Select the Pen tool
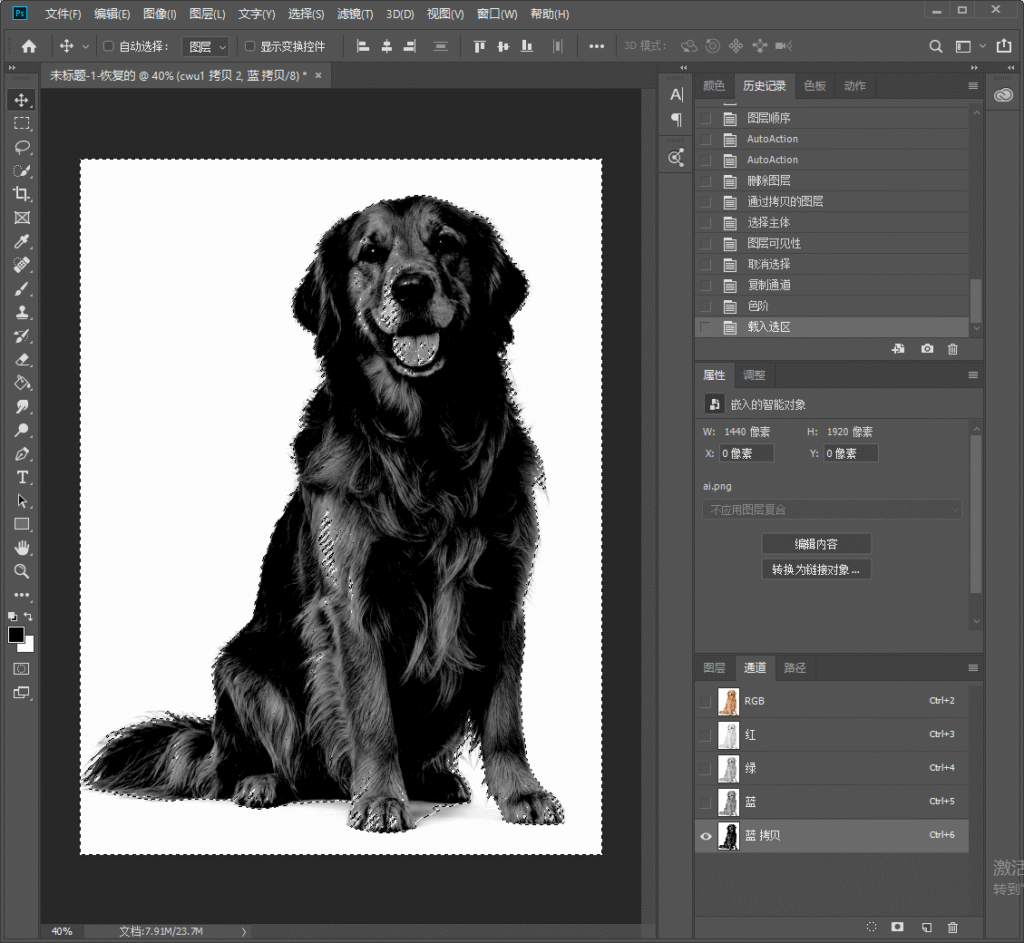This screenshot has width=1024, height=943. 22,454
